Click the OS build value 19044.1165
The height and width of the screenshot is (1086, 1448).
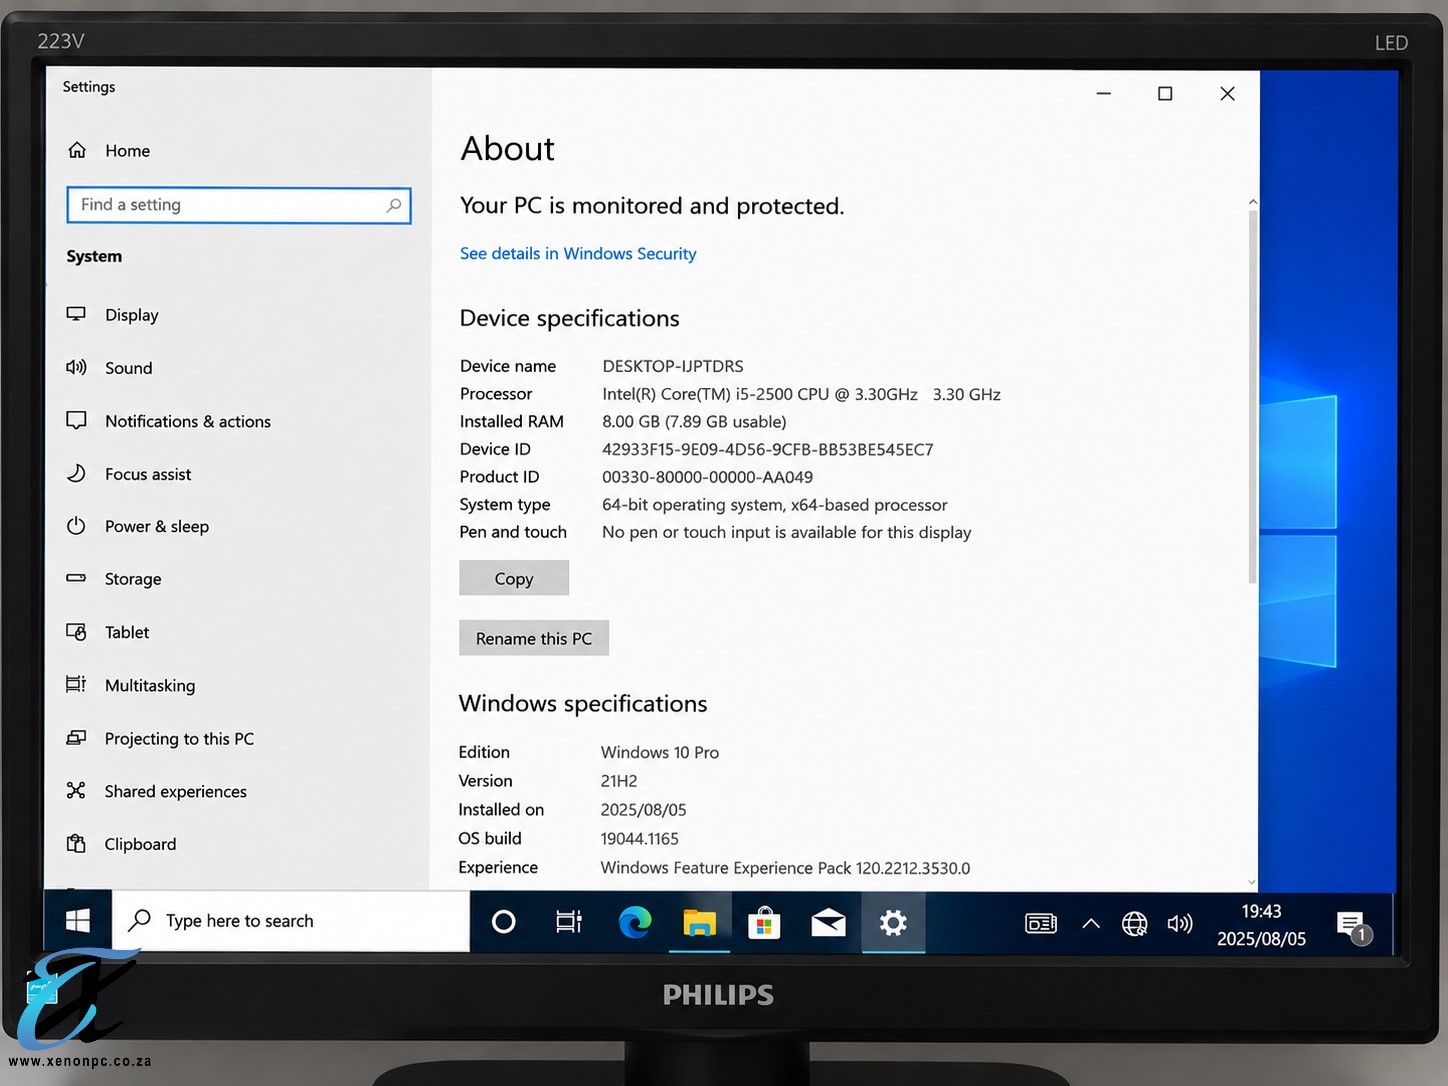[640, 839]
